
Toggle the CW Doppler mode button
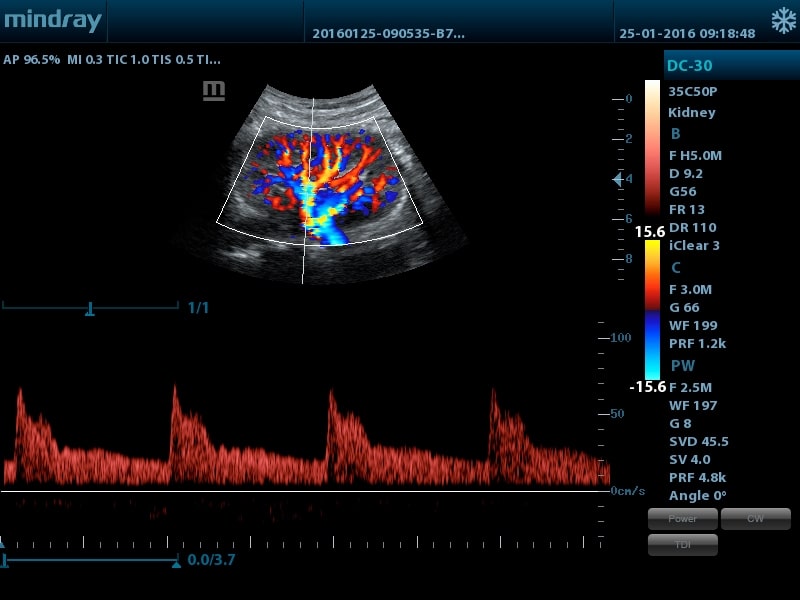coord(755,519)
